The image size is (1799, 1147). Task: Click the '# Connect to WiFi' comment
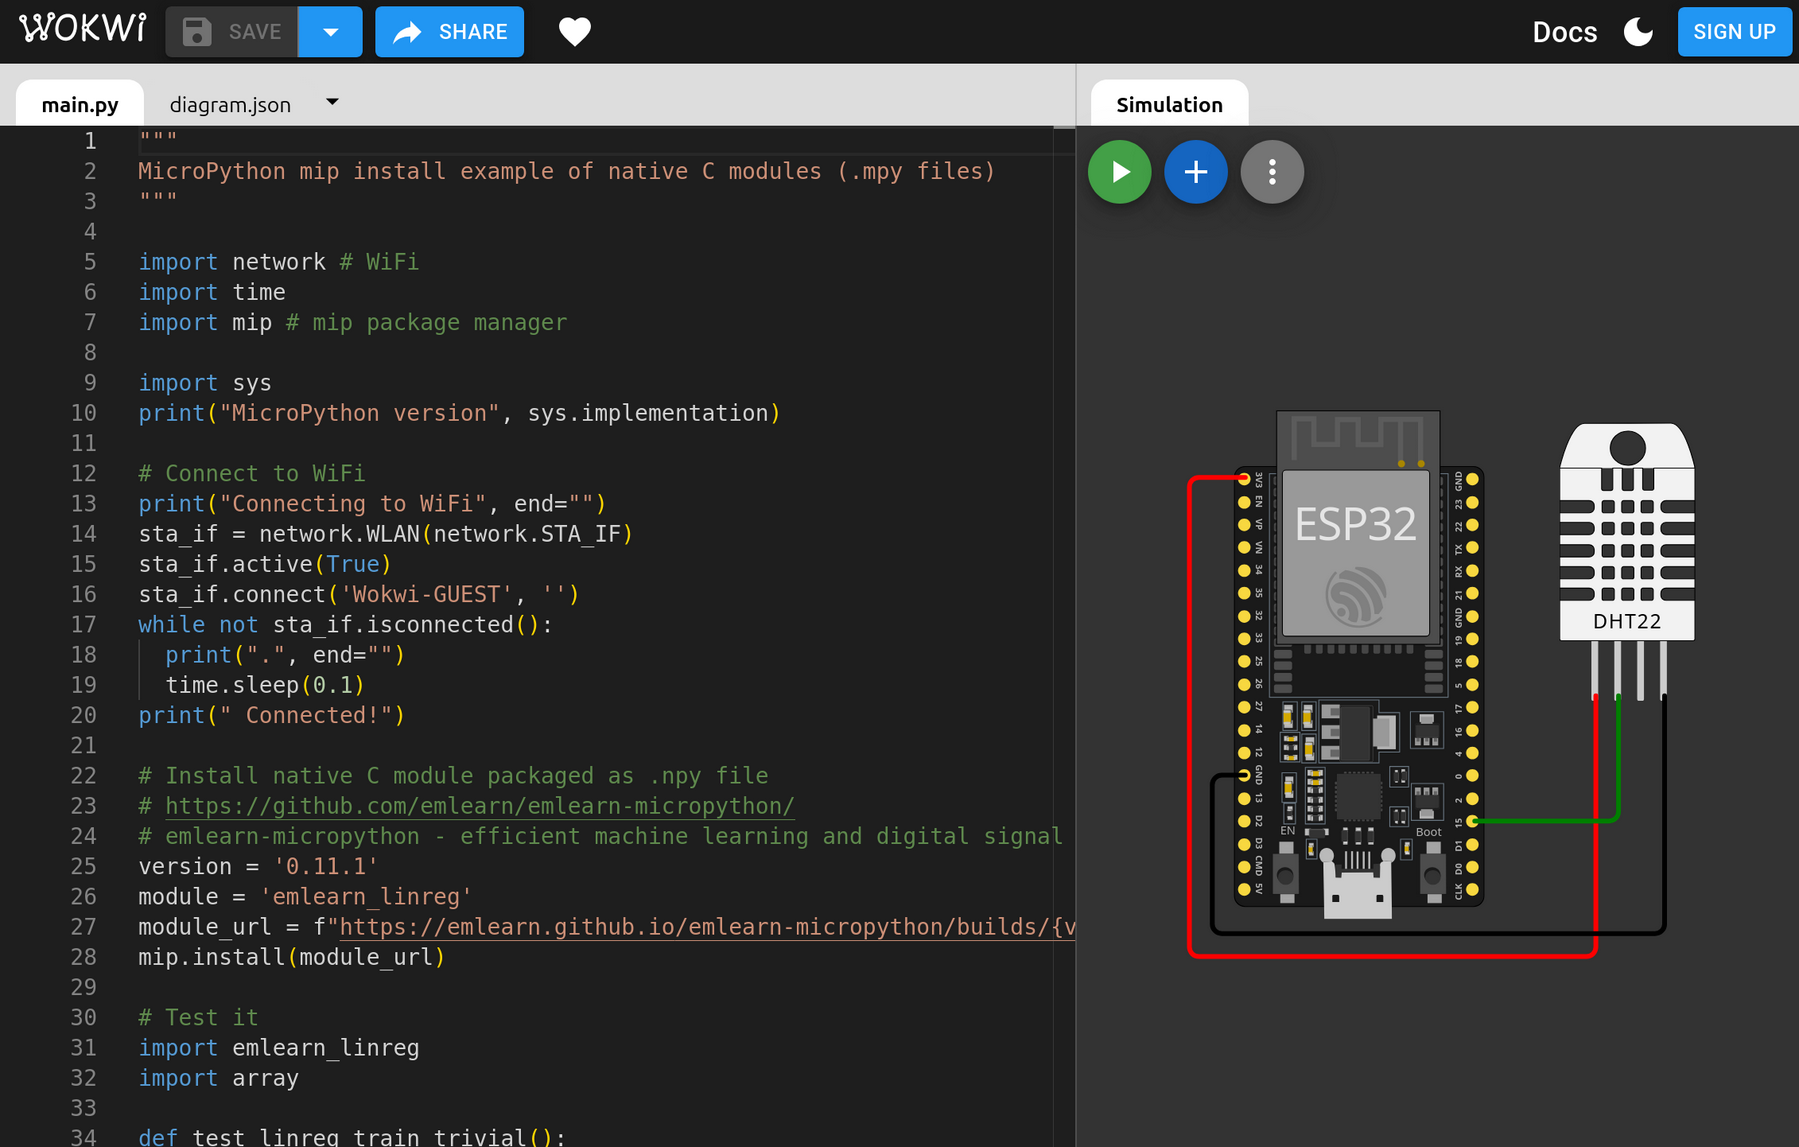click(251, 474)
